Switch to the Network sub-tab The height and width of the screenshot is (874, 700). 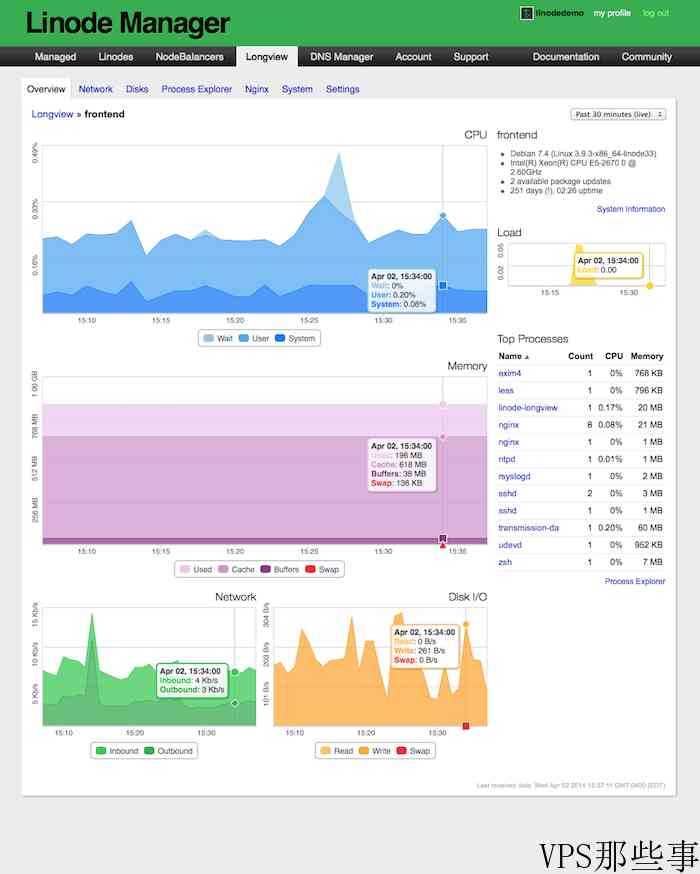(95, 89)
